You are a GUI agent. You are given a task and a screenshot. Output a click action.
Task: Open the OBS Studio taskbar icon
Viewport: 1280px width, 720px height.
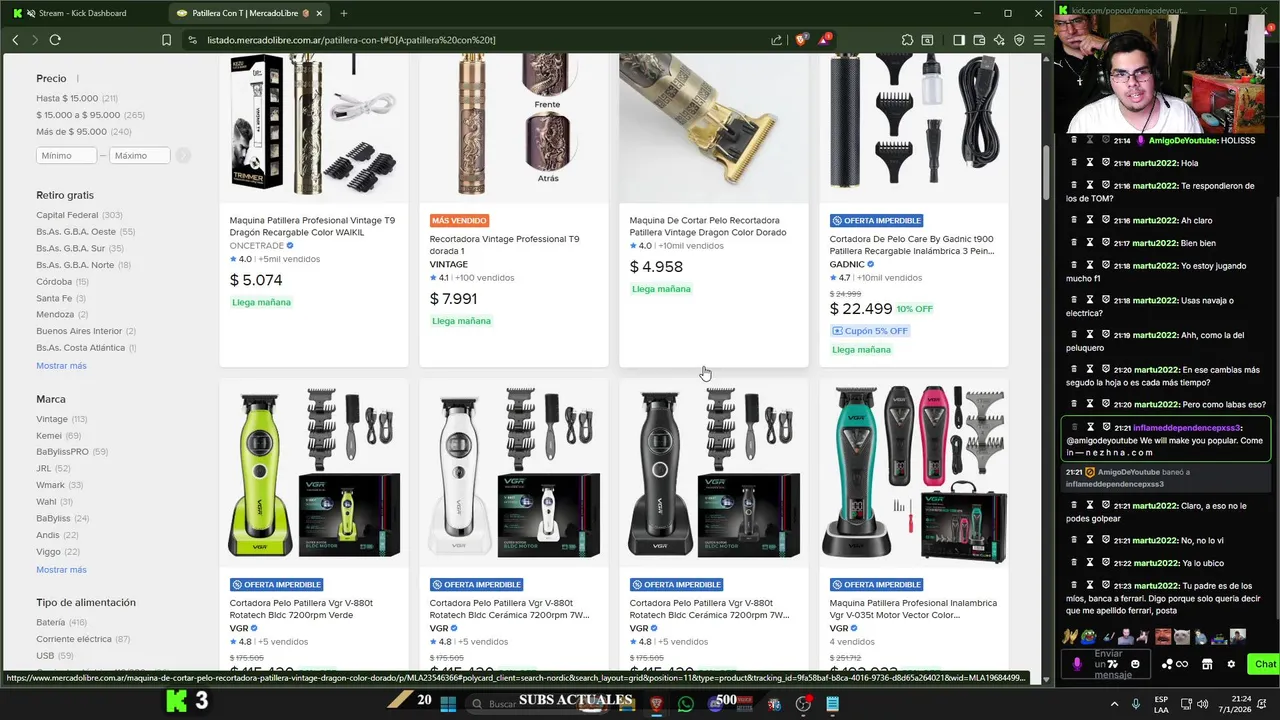point(803,704)
